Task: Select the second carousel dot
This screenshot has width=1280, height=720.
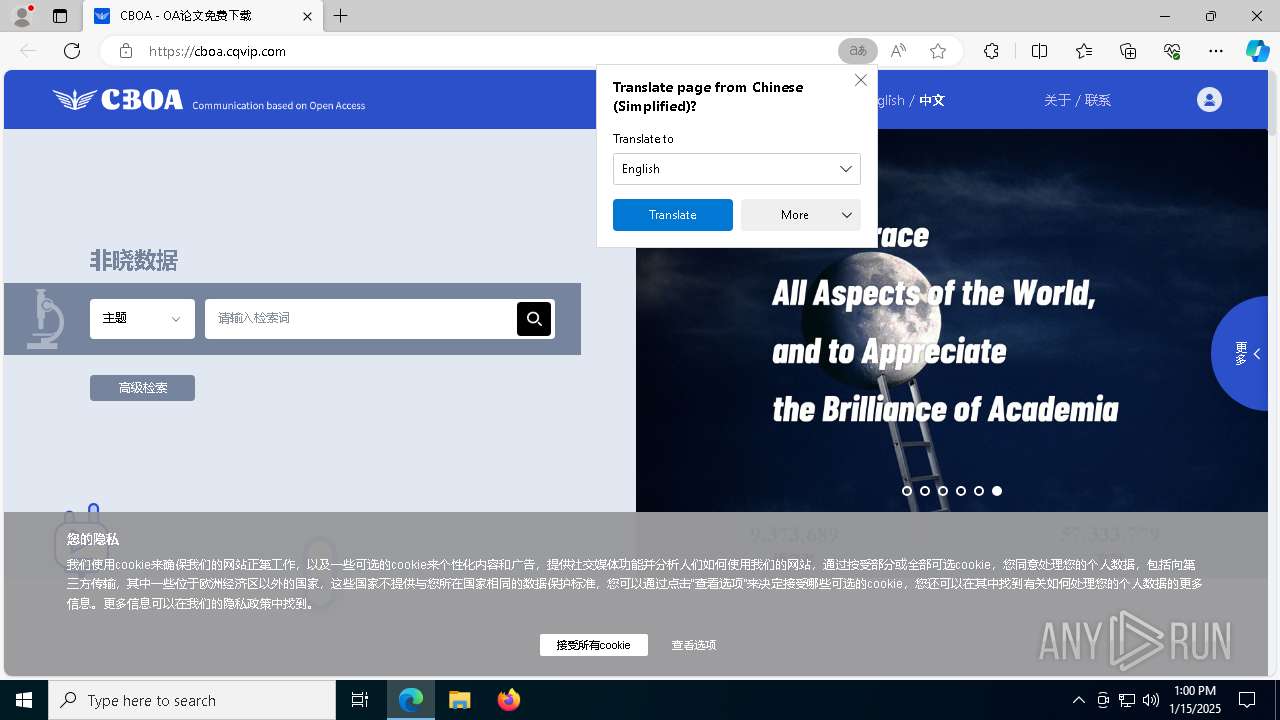Action: click(925, 491)
